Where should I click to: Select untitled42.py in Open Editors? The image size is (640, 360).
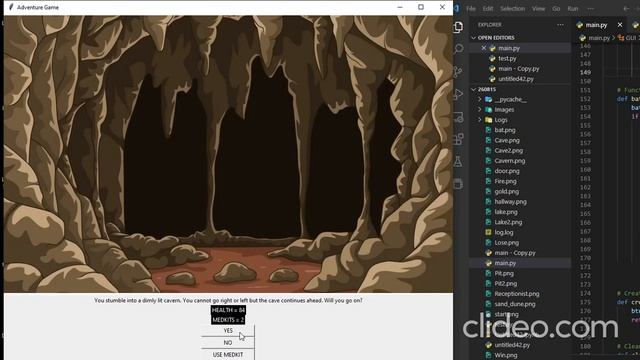click(516, 79)
